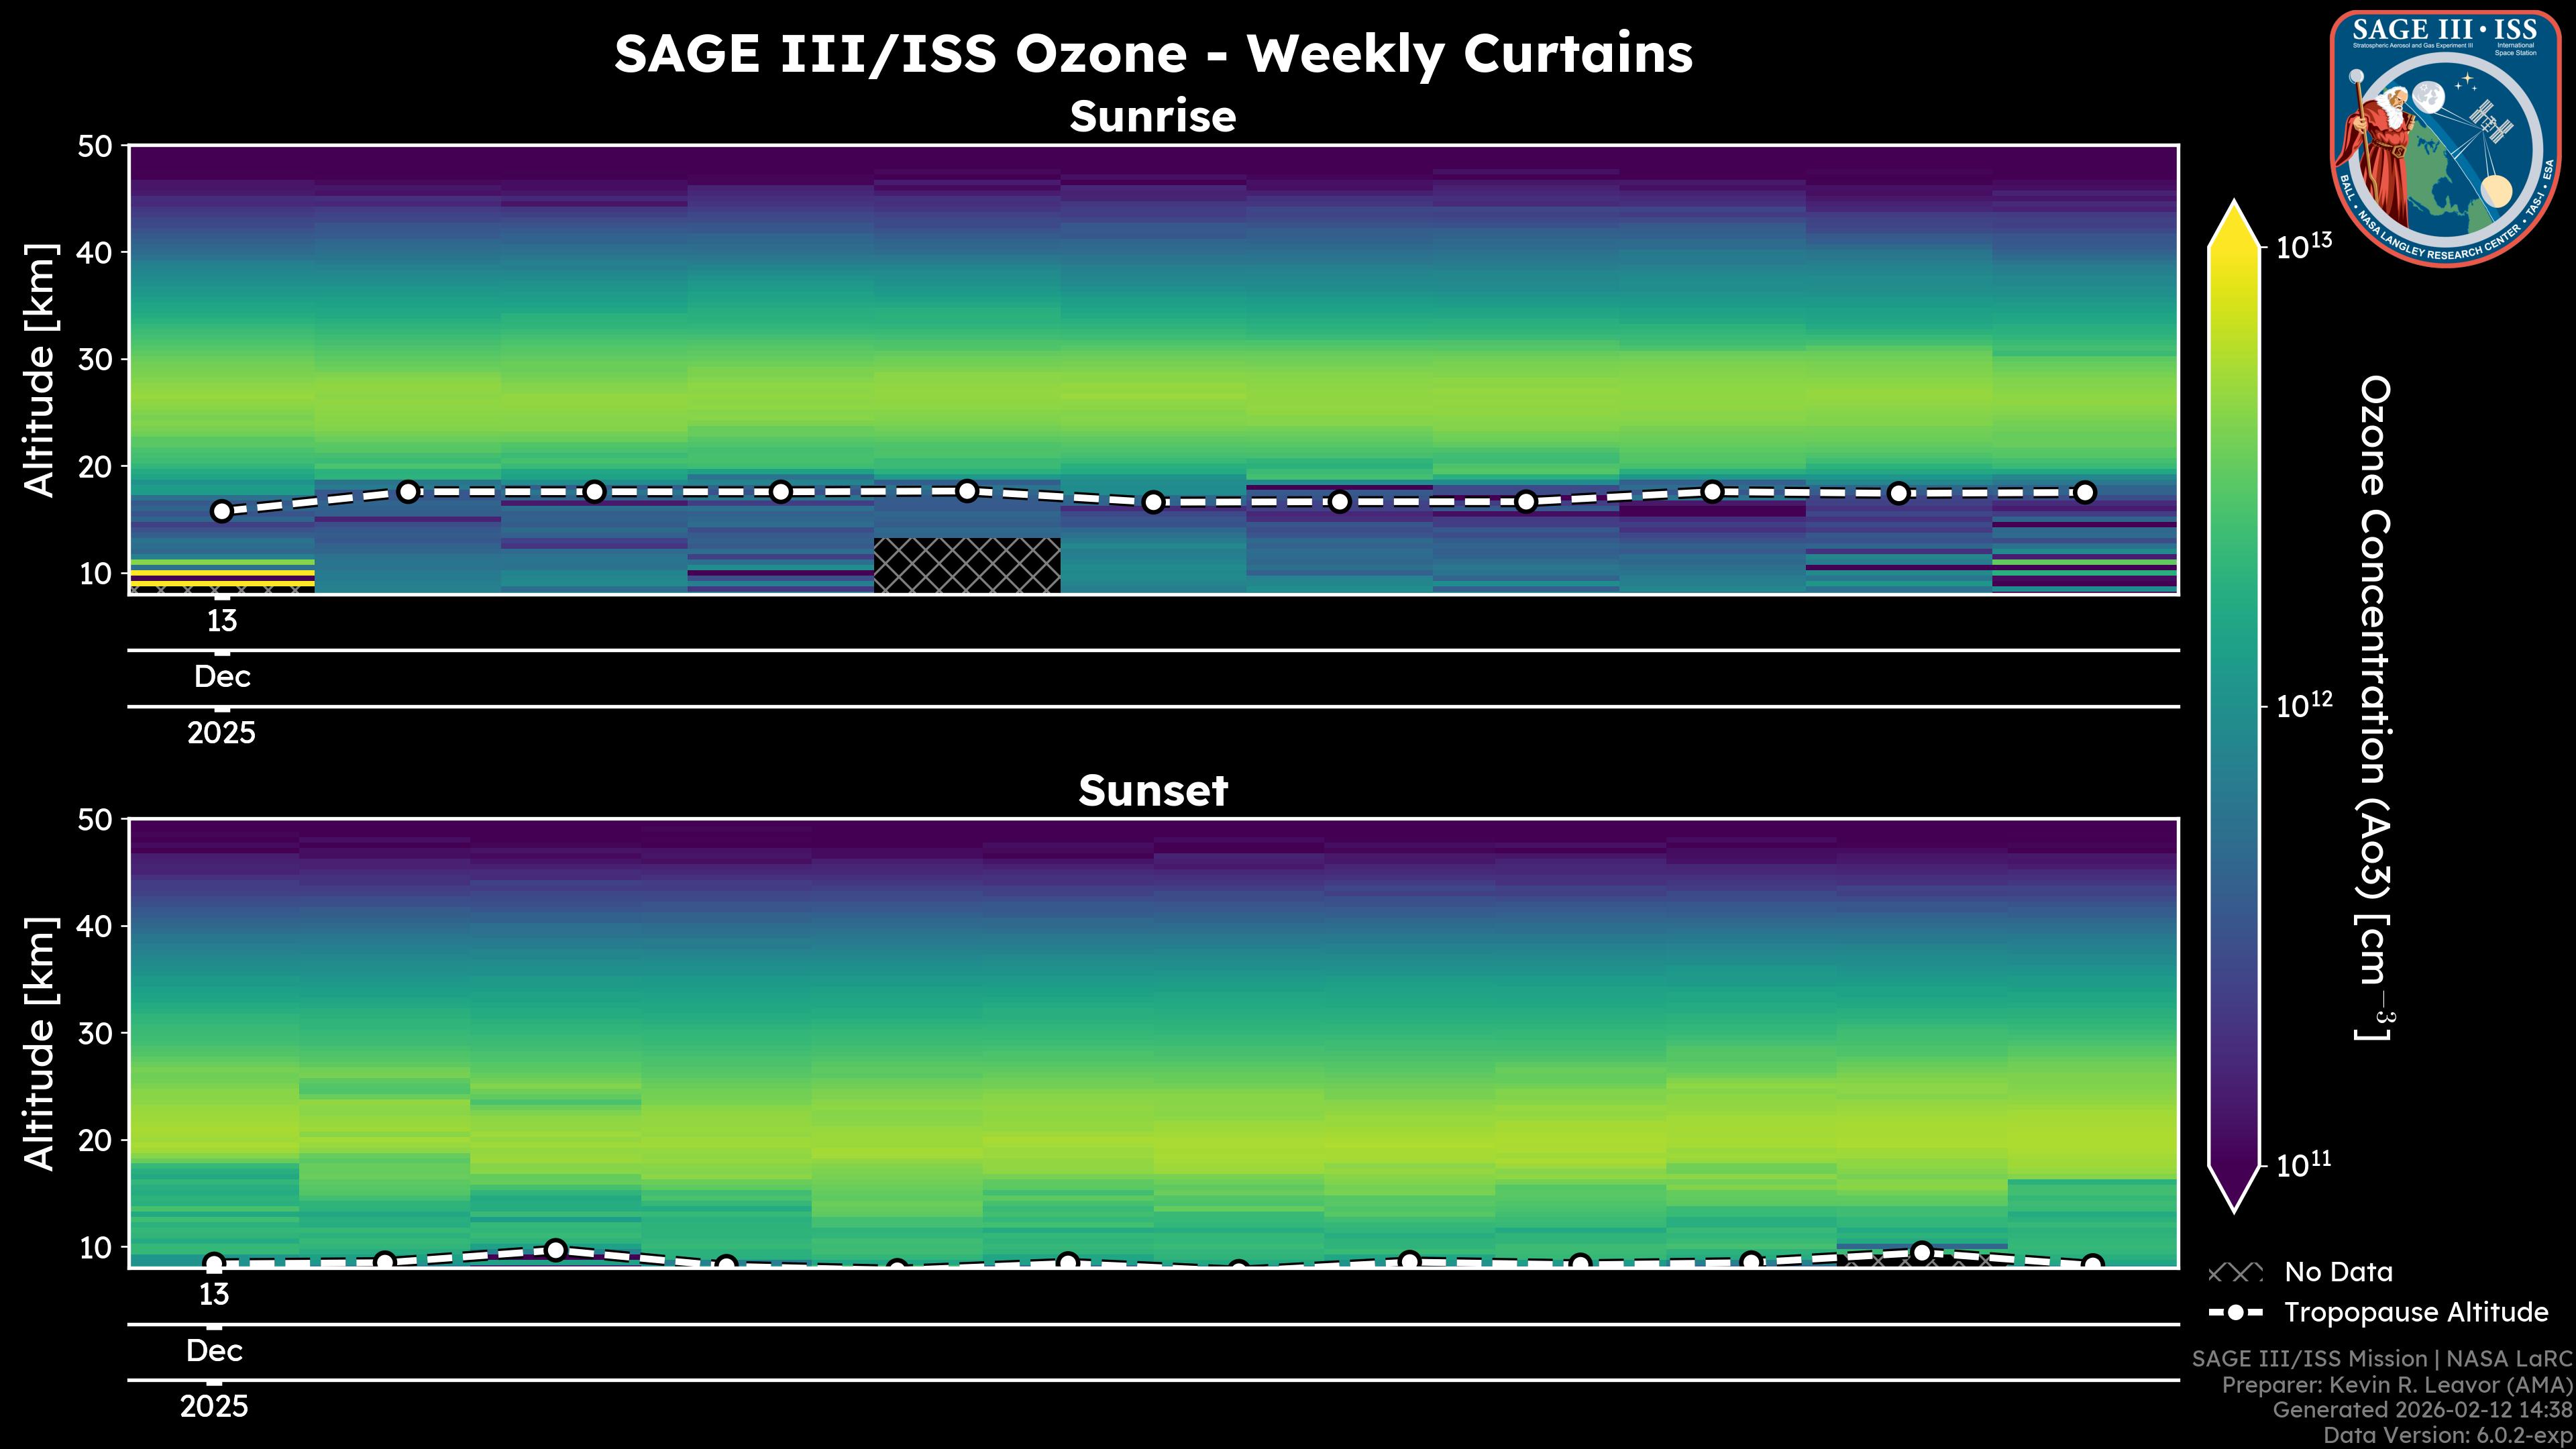Viewport: 2576px width, 1449px height.
Task: Click the first Sunrise tropopause marker
Action: click(x=222, y=511)
